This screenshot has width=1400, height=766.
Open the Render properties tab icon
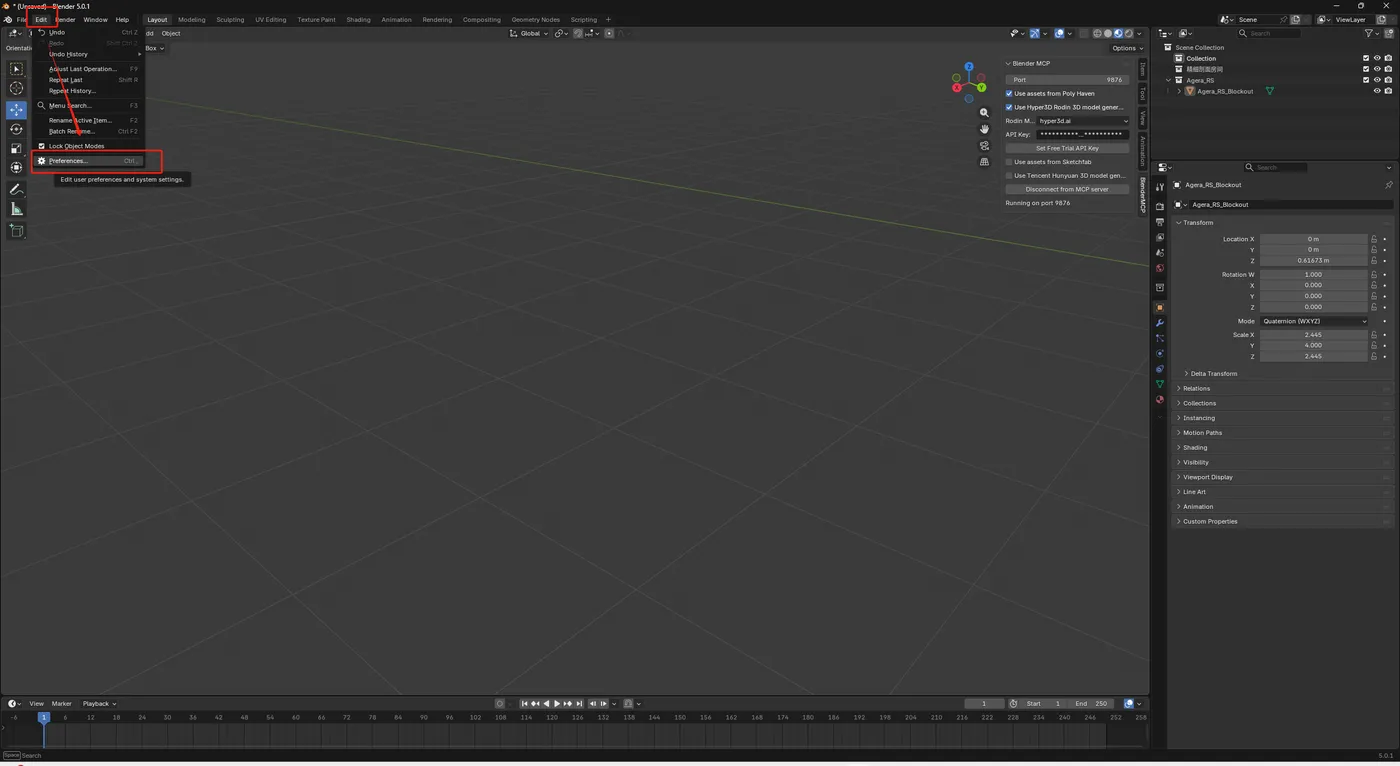click(1160, 207)
